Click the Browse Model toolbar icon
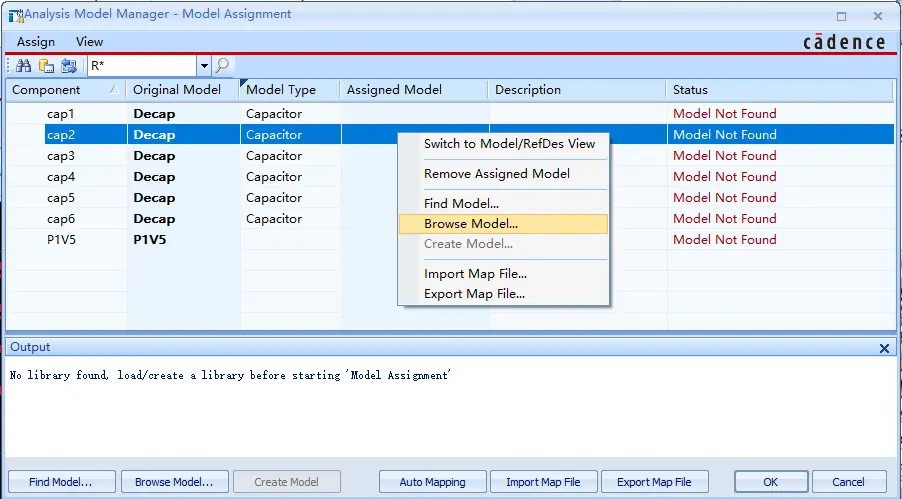 tap(46, 66)
